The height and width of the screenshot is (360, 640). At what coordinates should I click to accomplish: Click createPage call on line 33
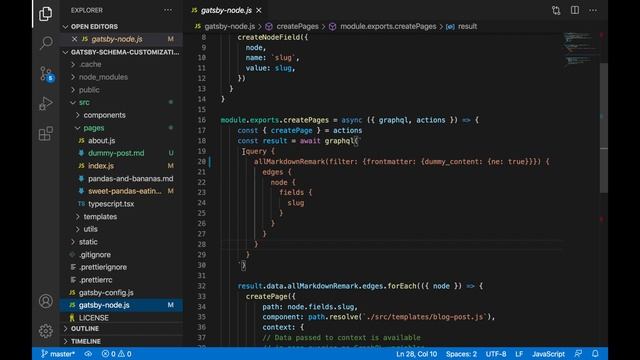pos(267,297)
